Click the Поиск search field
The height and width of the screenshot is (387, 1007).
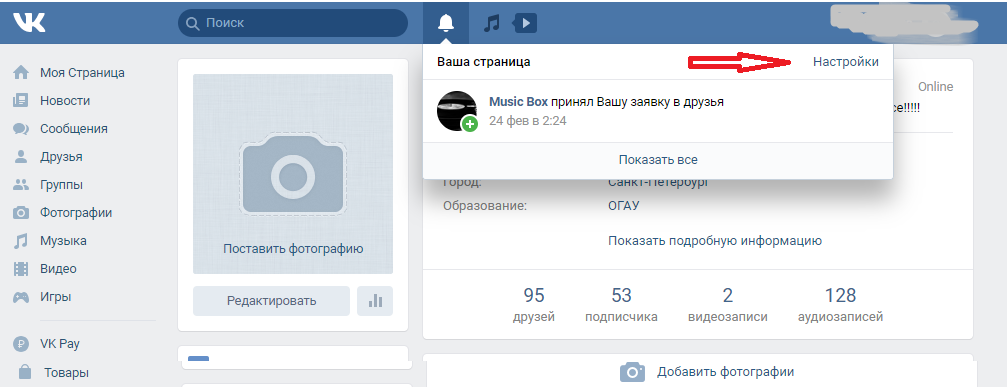coord(293,23)
